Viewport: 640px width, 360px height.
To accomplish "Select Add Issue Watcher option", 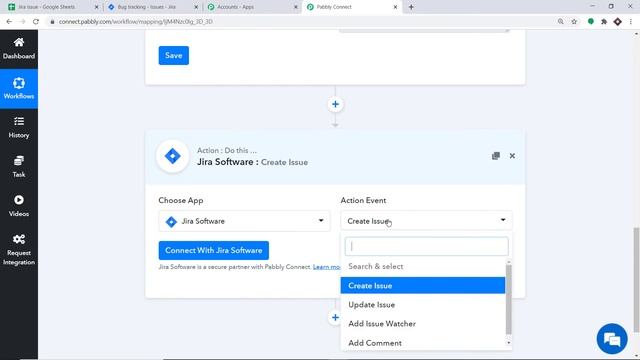I will click(422, 324).
